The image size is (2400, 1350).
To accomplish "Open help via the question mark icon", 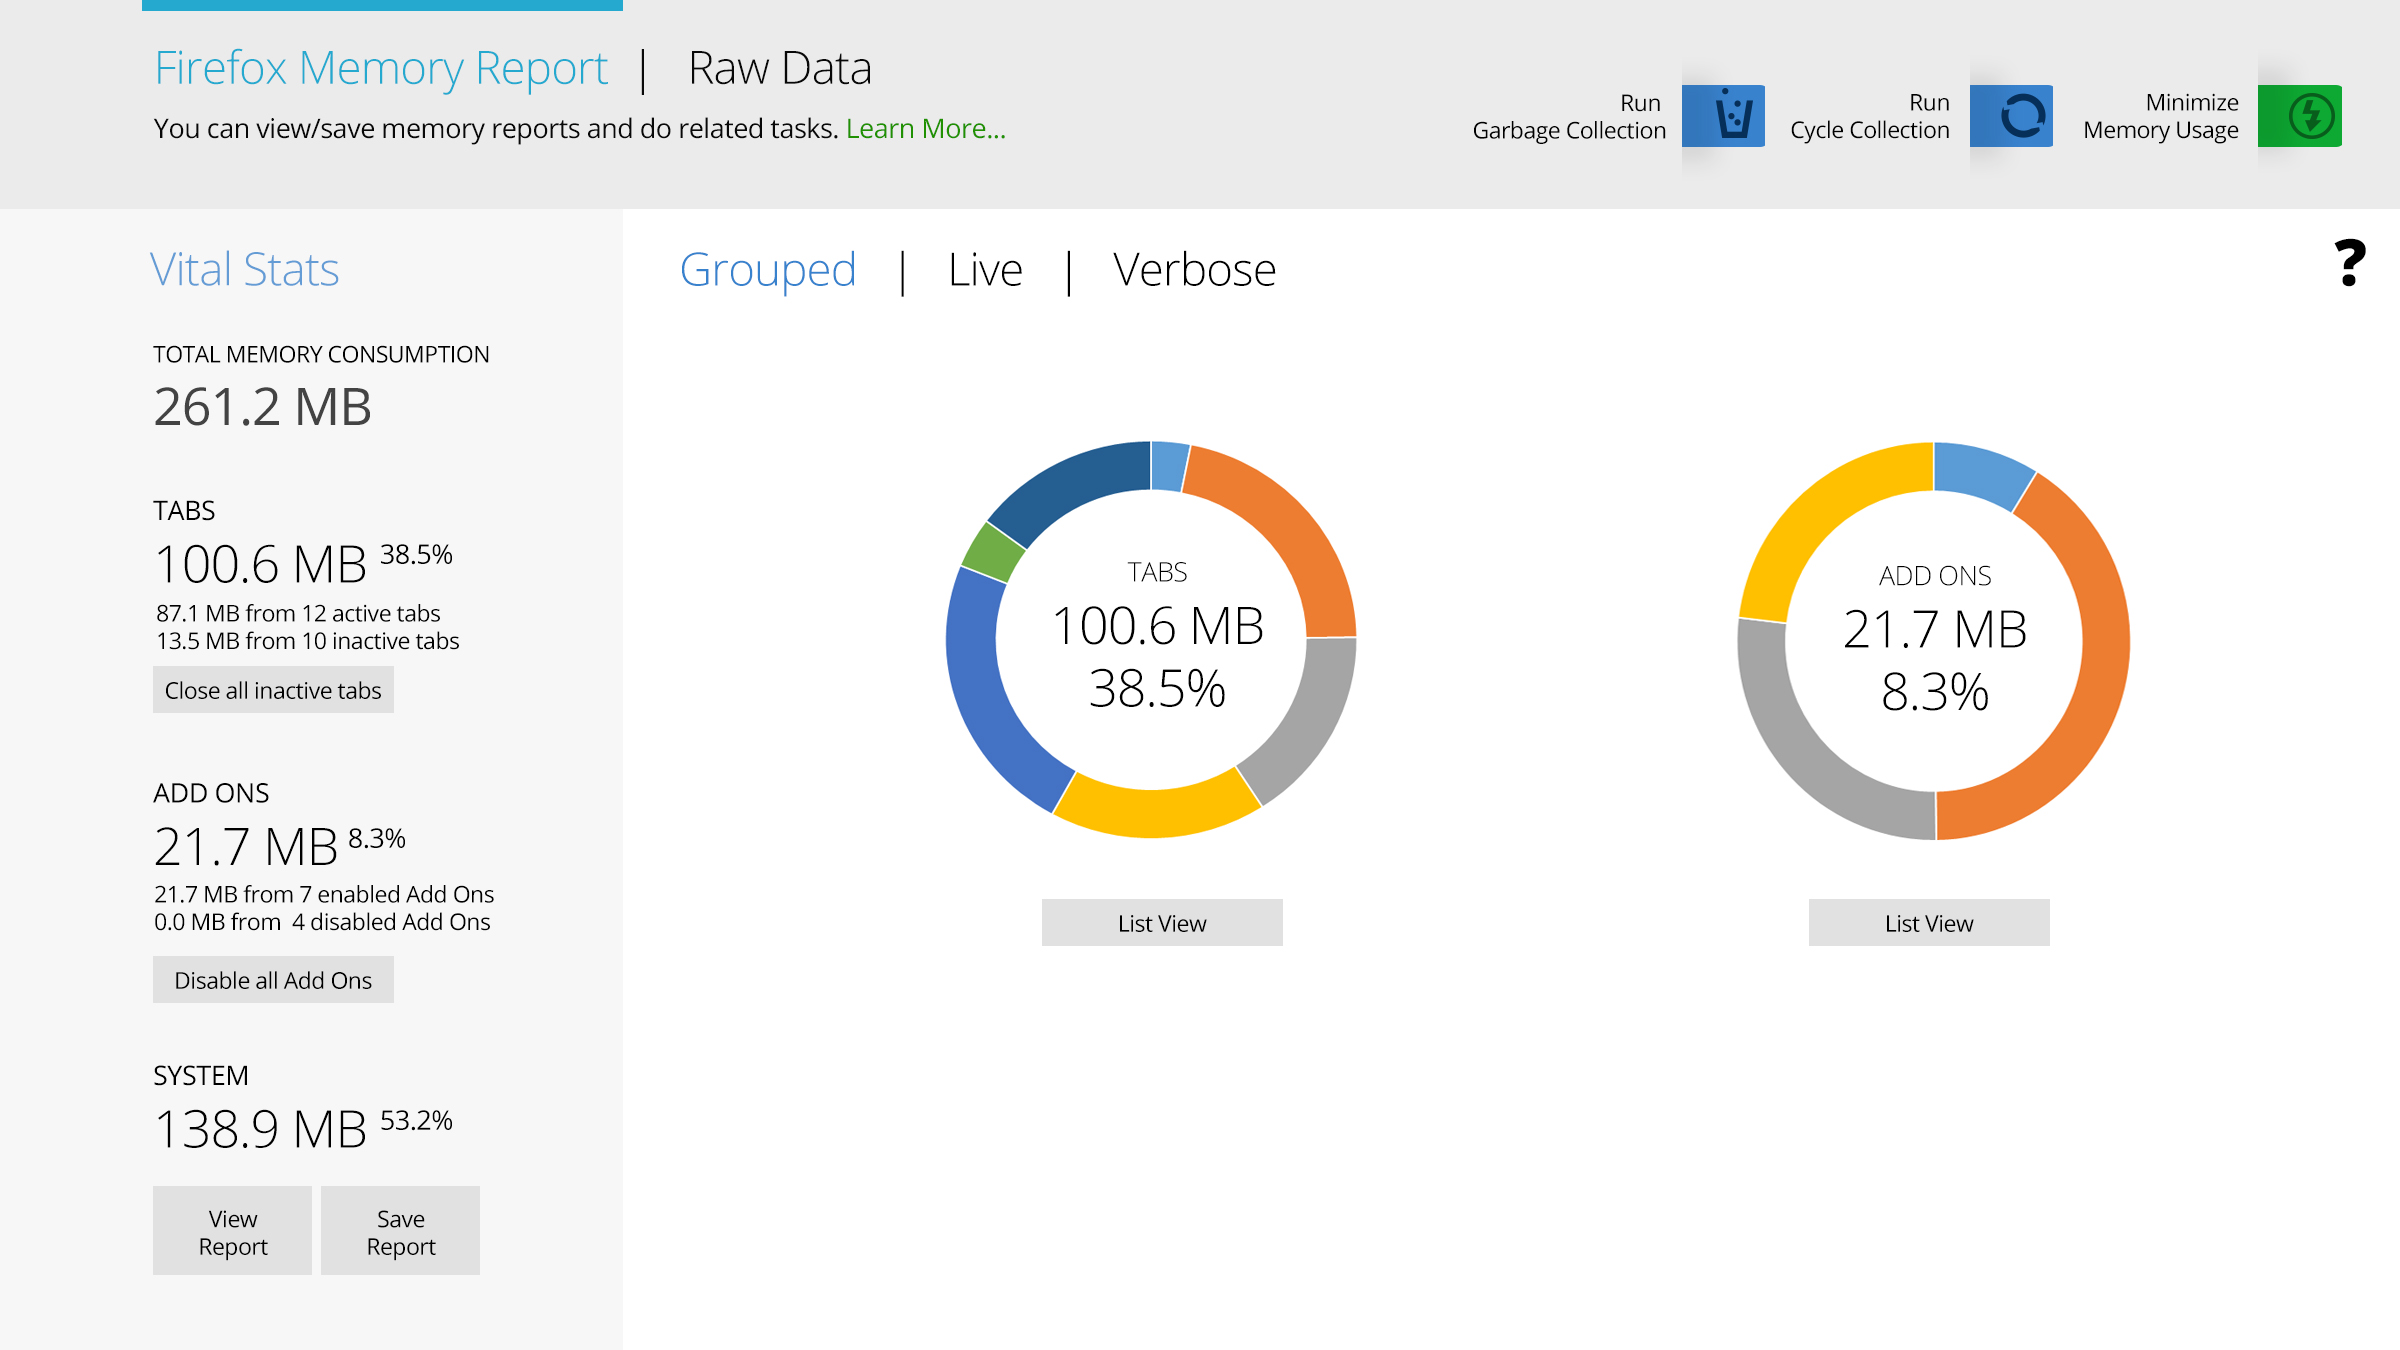I will 2350,263.
